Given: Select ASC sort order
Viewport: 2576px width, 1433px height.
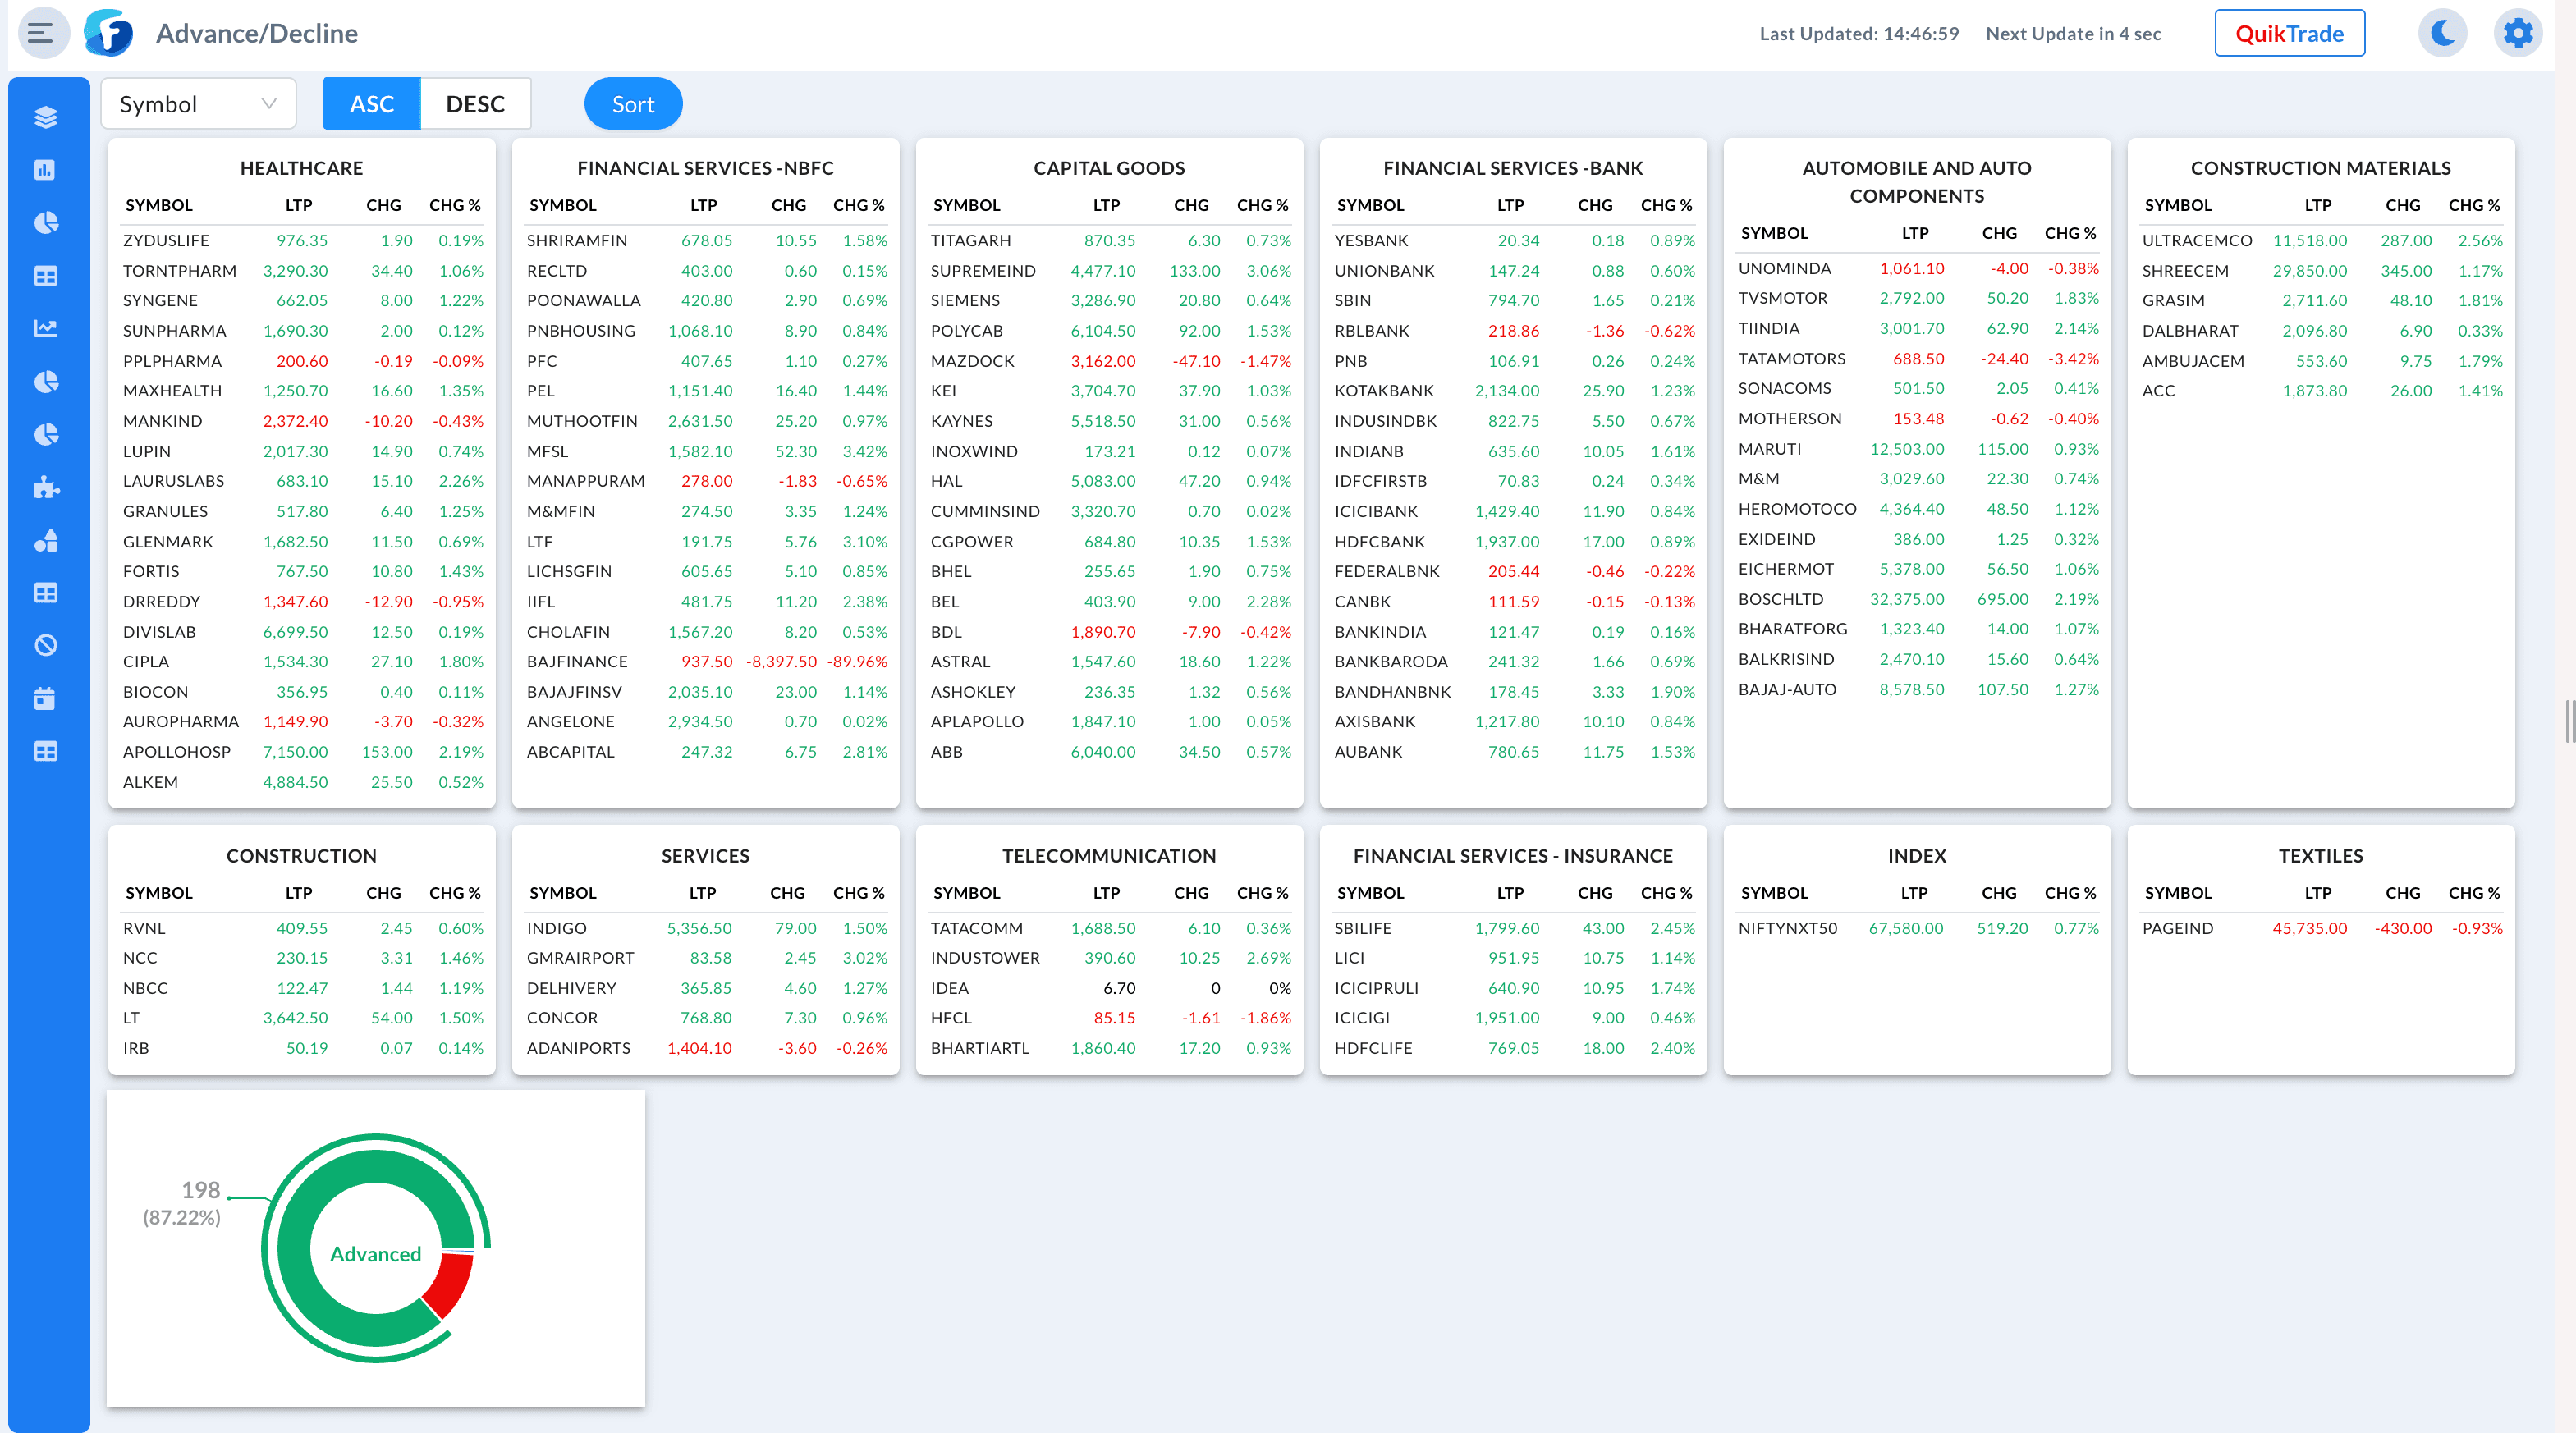Looking at the screenshot, I should pyautogui.click(x=372, y=104).
